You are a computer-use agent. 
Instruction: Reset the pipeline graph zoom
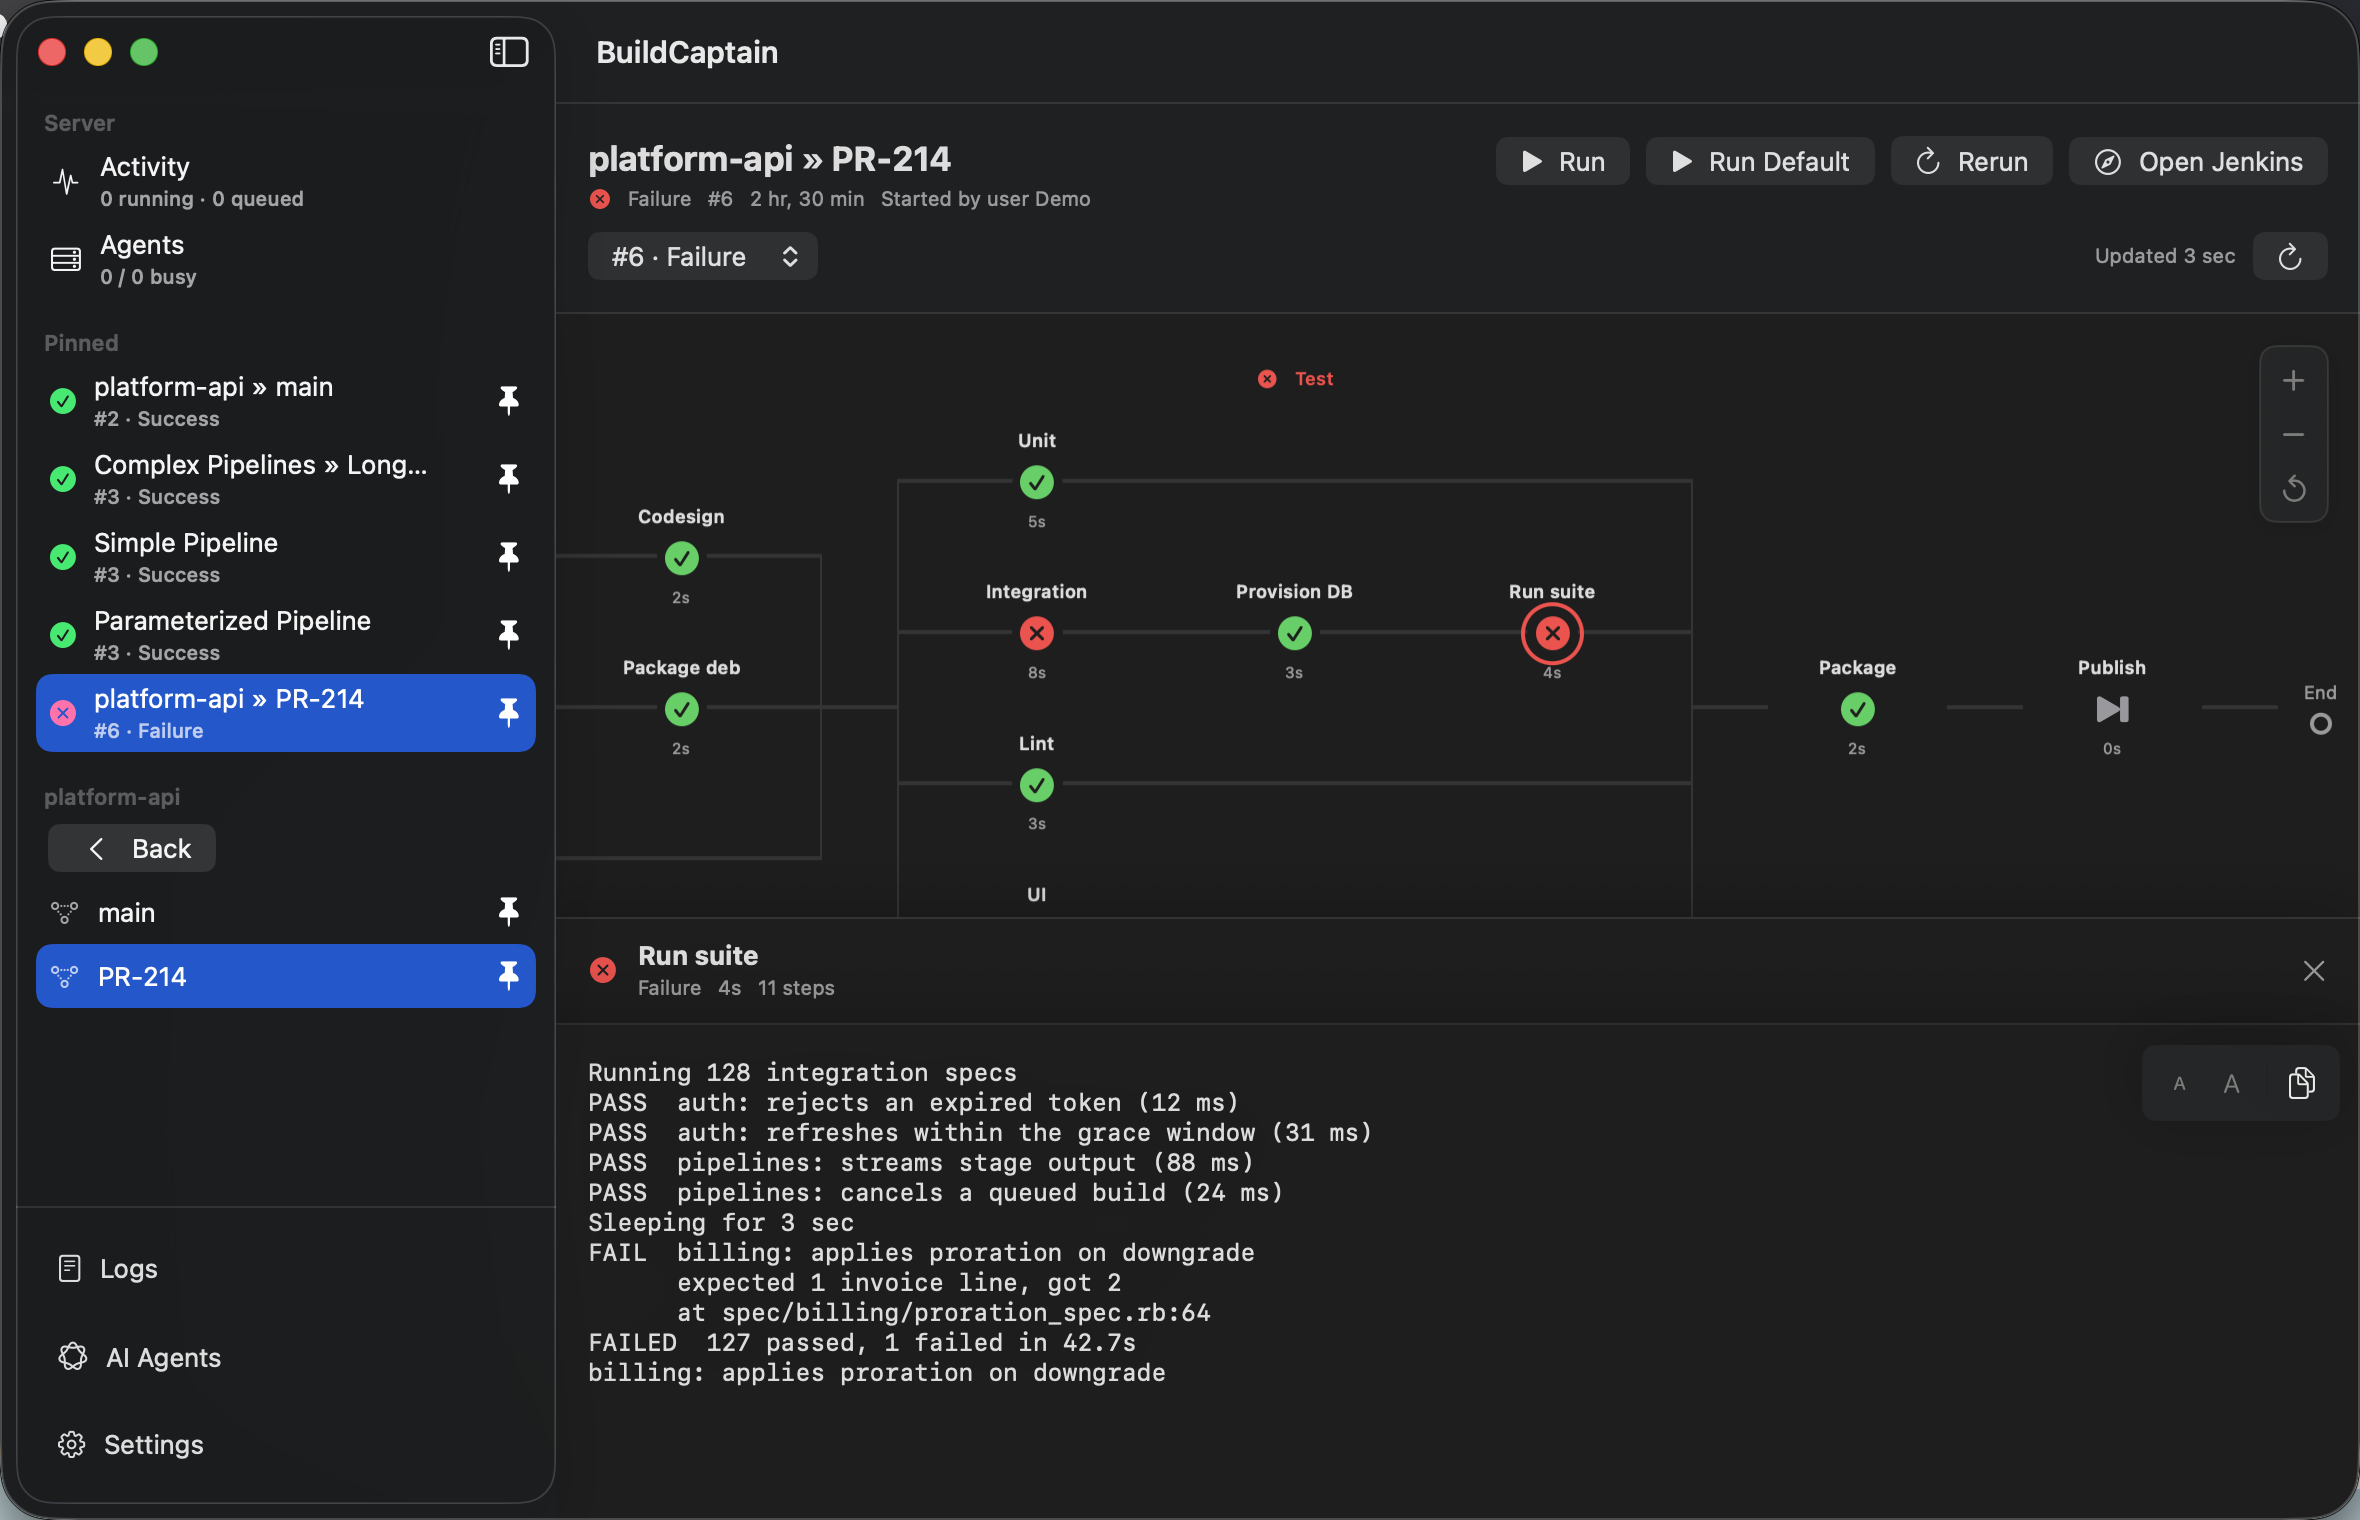point(2294,489)
